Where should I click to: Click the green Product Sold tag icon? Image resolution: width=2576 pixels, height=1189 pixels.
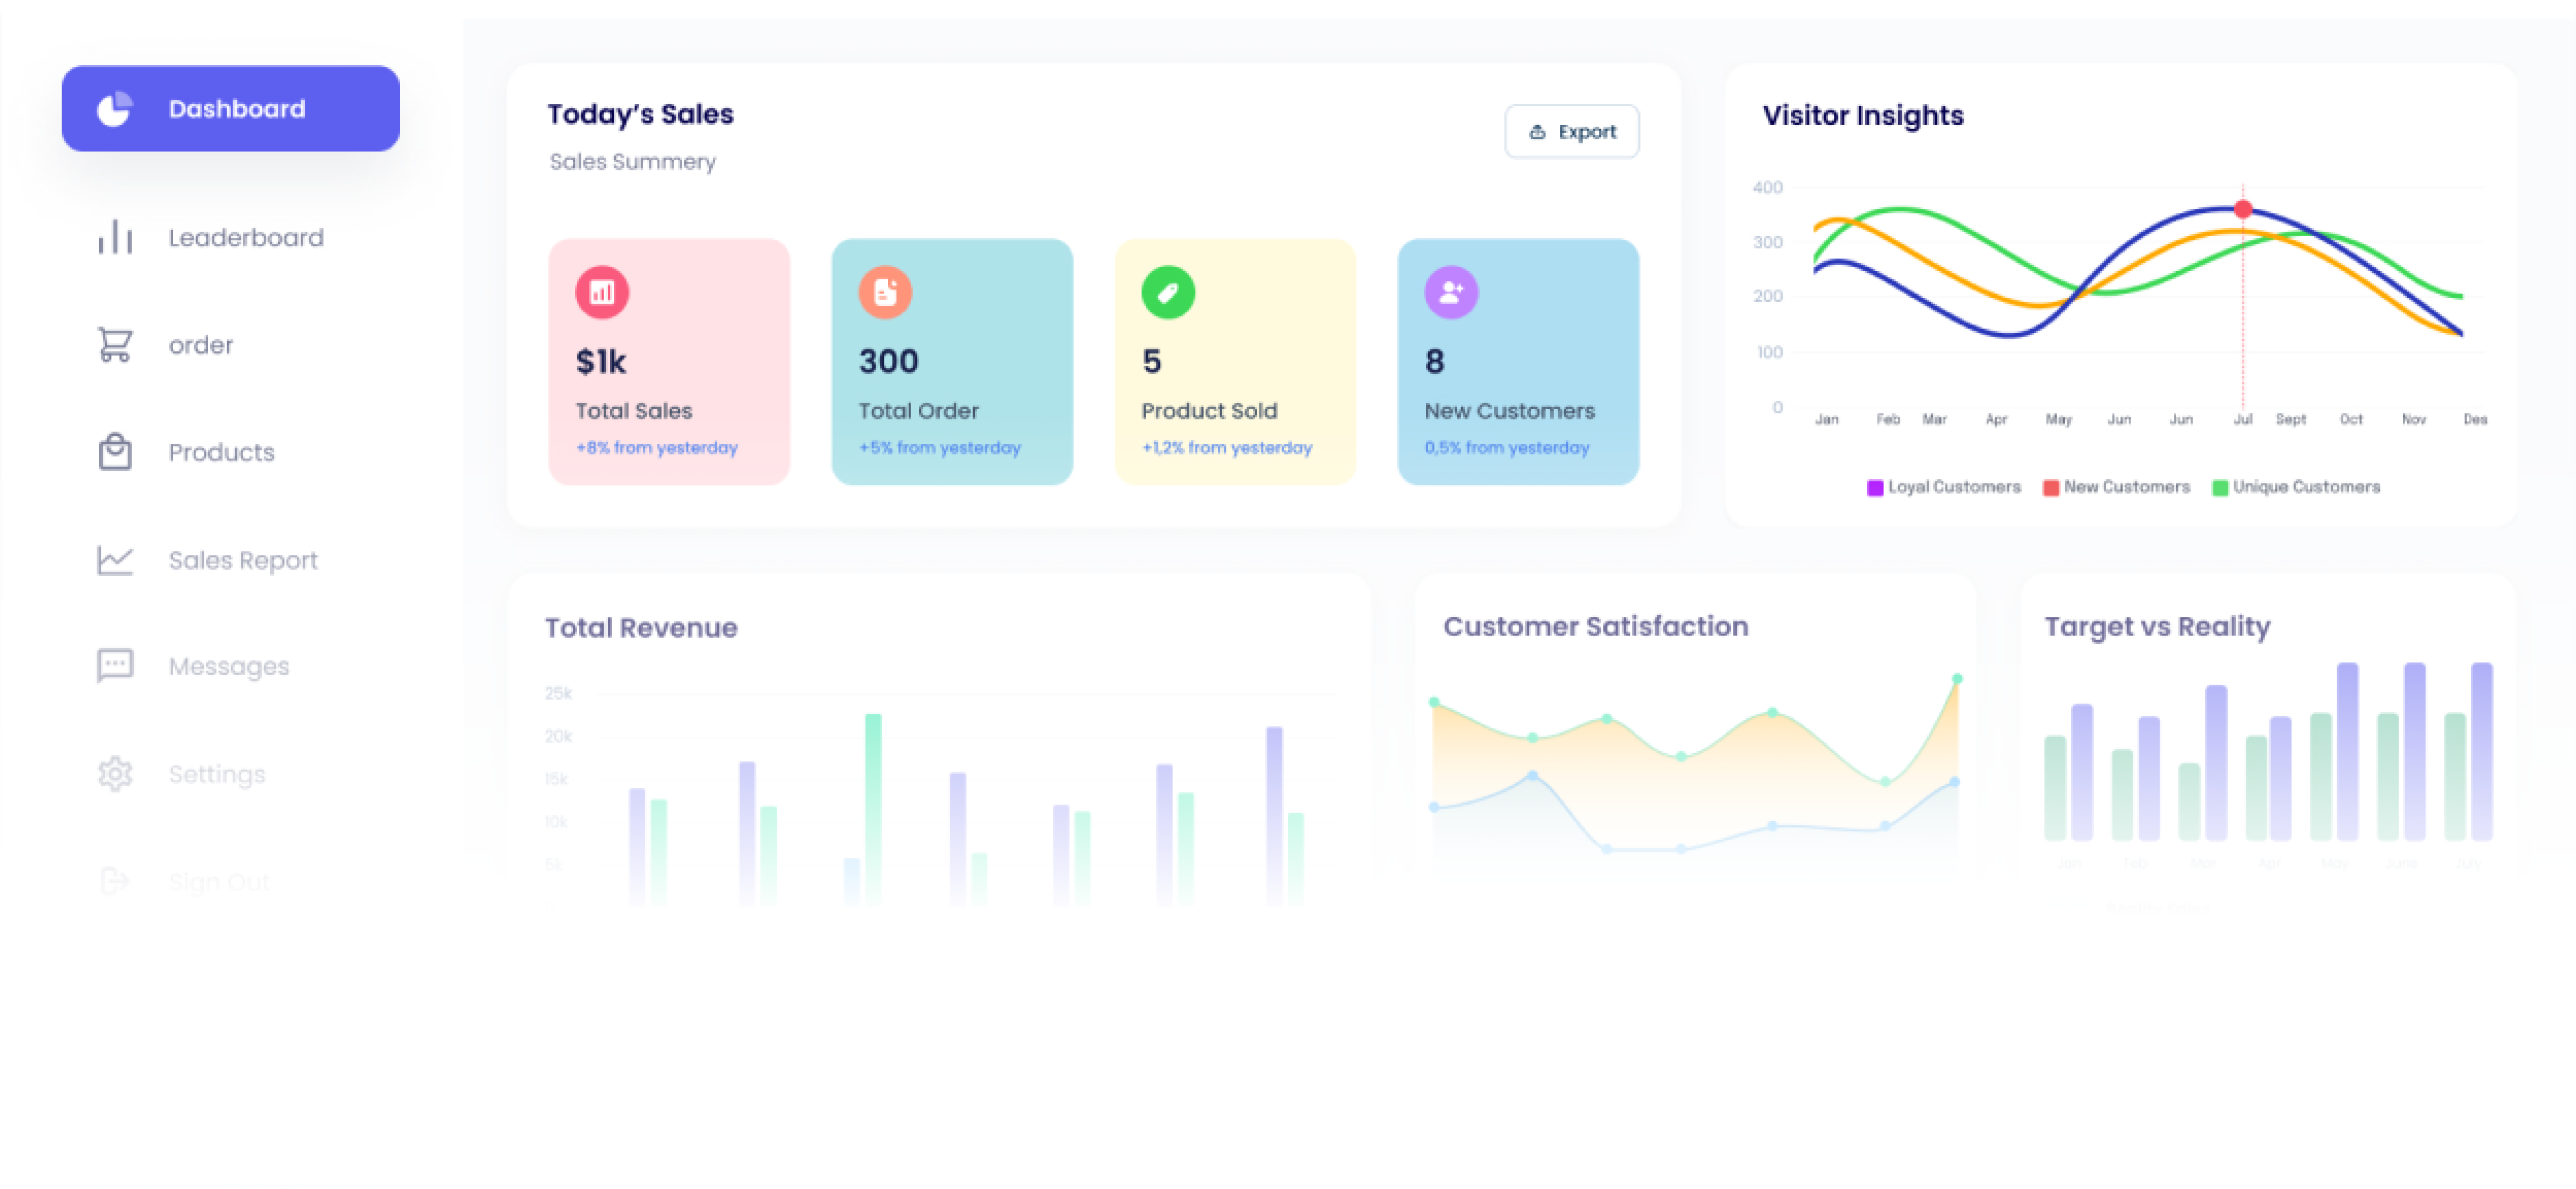(1168, 293)
